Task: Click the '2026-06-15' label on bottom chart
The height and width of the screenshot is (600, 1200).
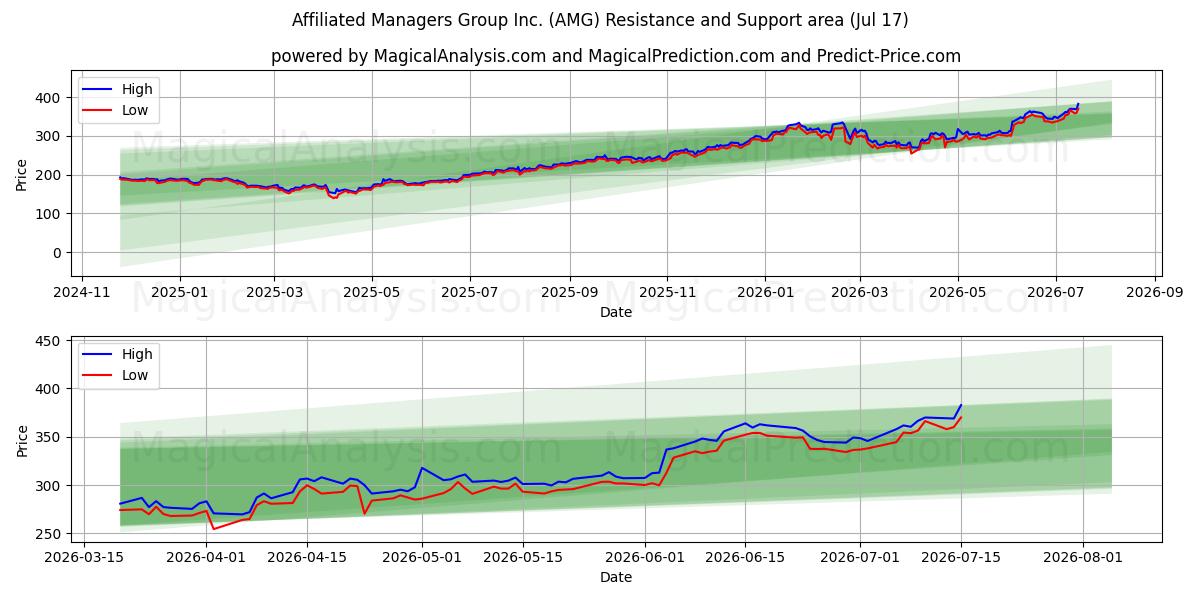Action: (746, 558)
